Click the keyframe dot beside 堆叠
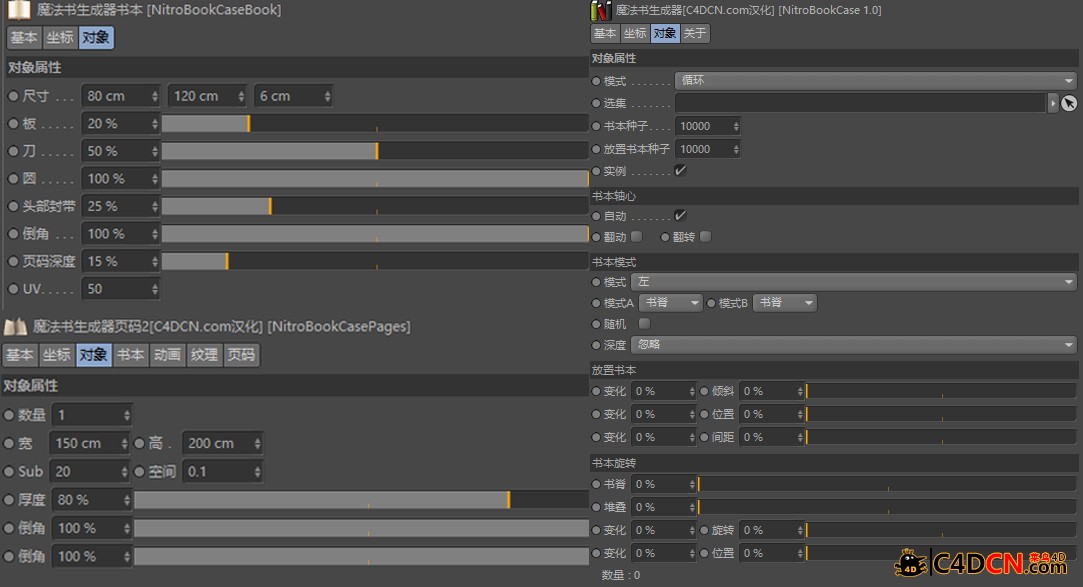Viewport: 1083px width, 587px height. (596, 508)
